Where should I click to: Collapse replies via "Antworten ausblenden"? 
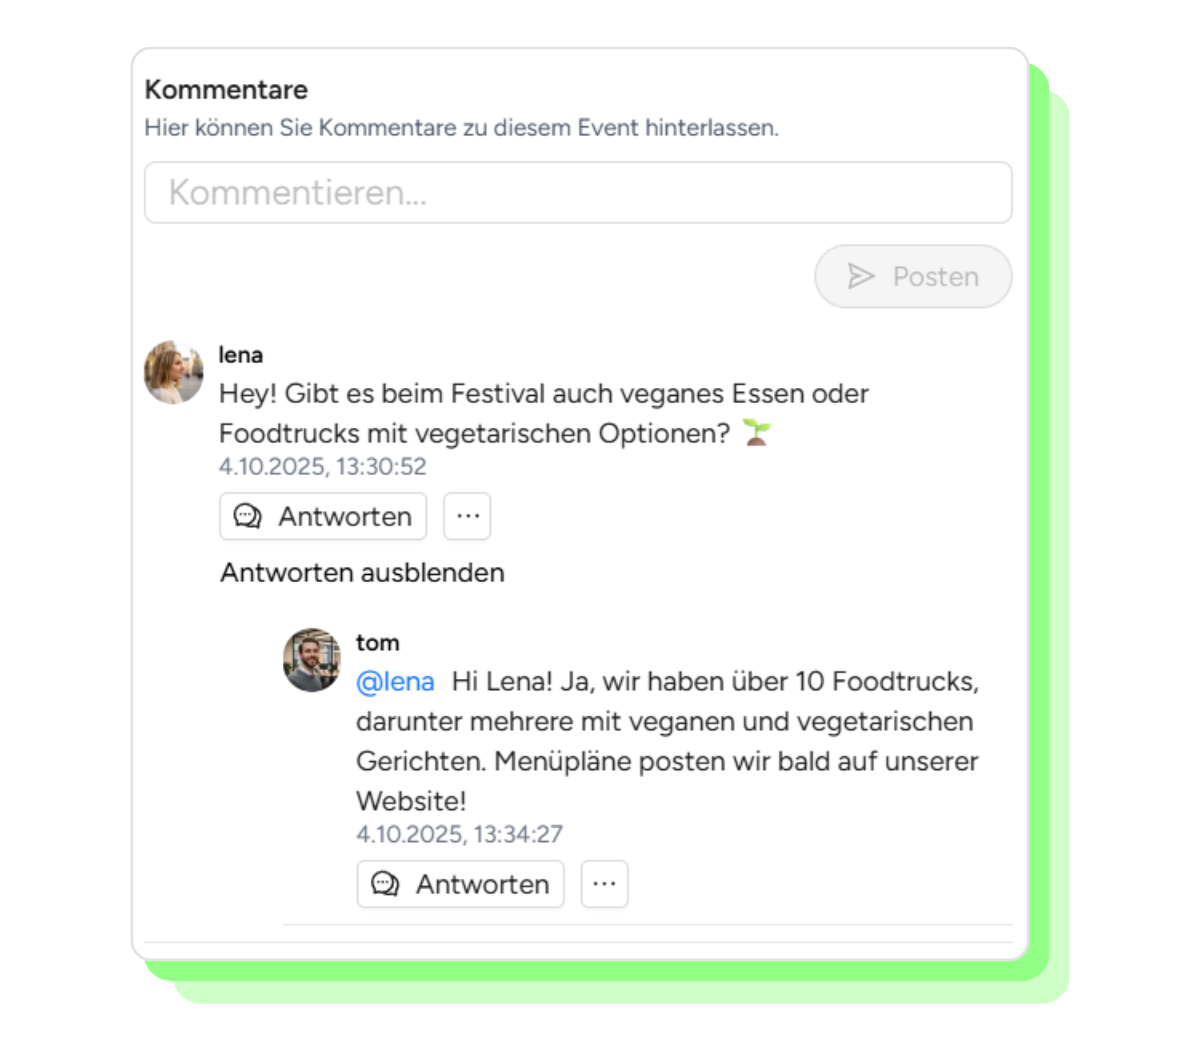click(362, 573)
